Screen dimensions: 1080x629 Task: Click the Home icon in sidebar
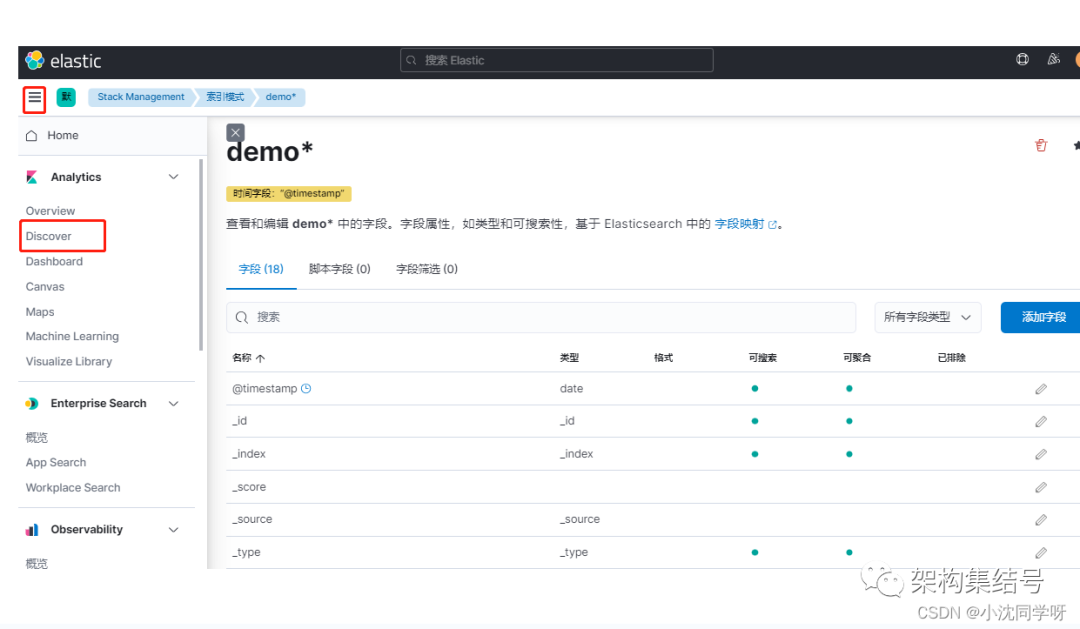[32, 136]
